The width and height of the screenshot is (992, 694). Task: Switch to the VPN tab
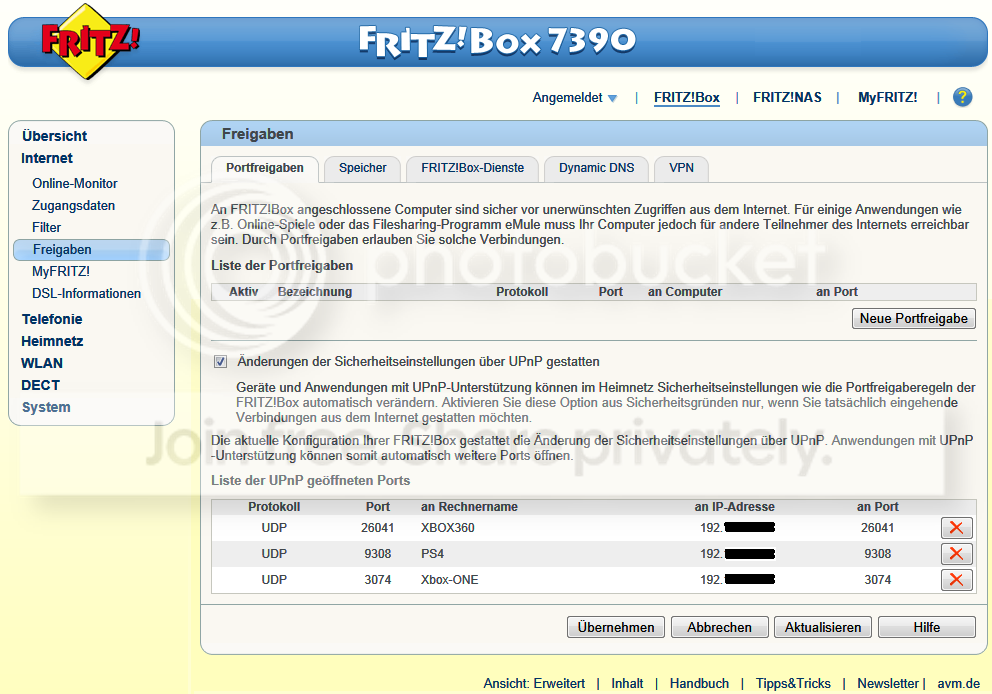(x=681, y=168)
